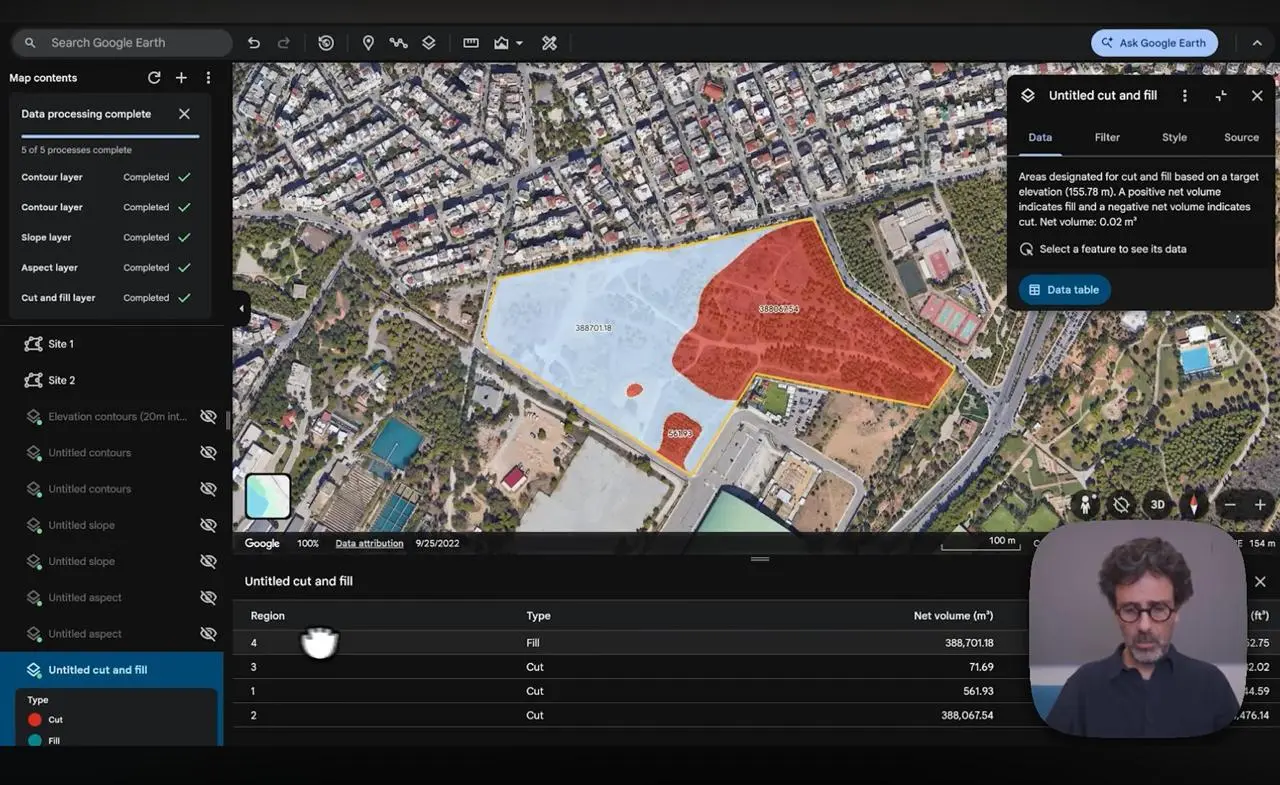Screen dimensions: 1280x785
Task: Switch the map to 3D view
Action: (x=1157, y=505)
